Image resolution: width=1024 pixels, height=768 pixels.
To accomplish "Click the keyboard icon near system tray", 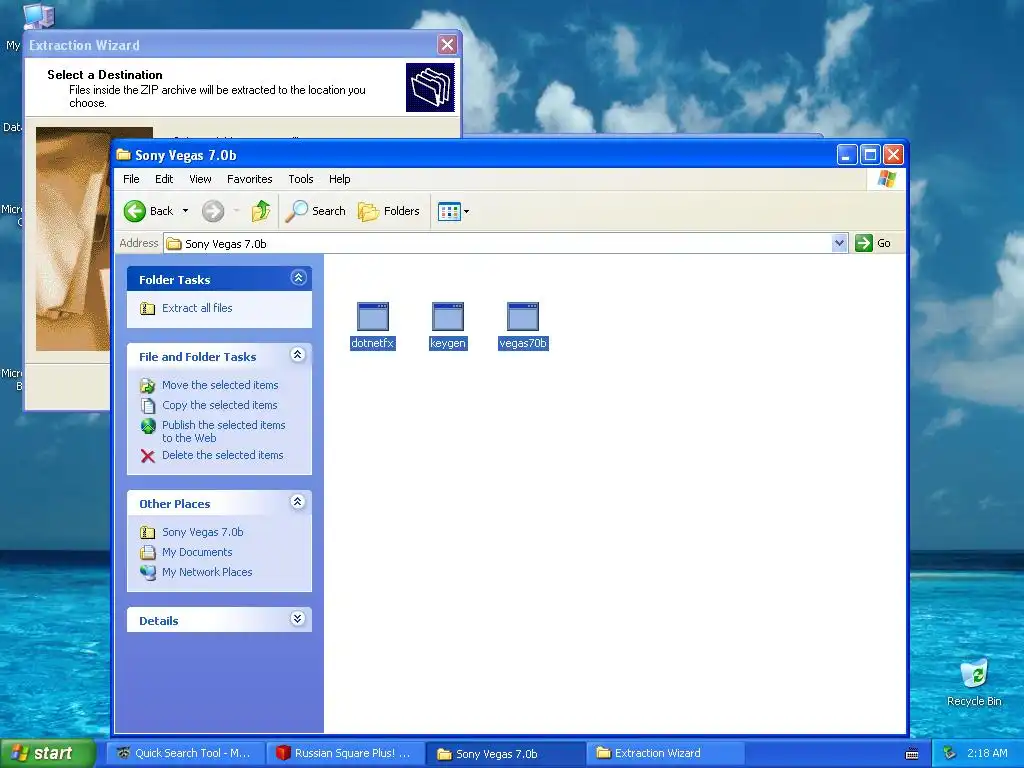I will click(x=912, y=754).
